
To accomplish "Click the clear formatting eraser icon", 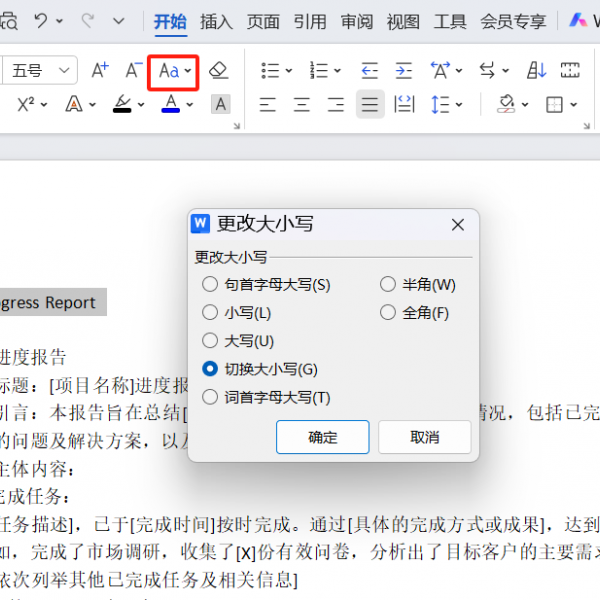I will (x=220, y=71).
